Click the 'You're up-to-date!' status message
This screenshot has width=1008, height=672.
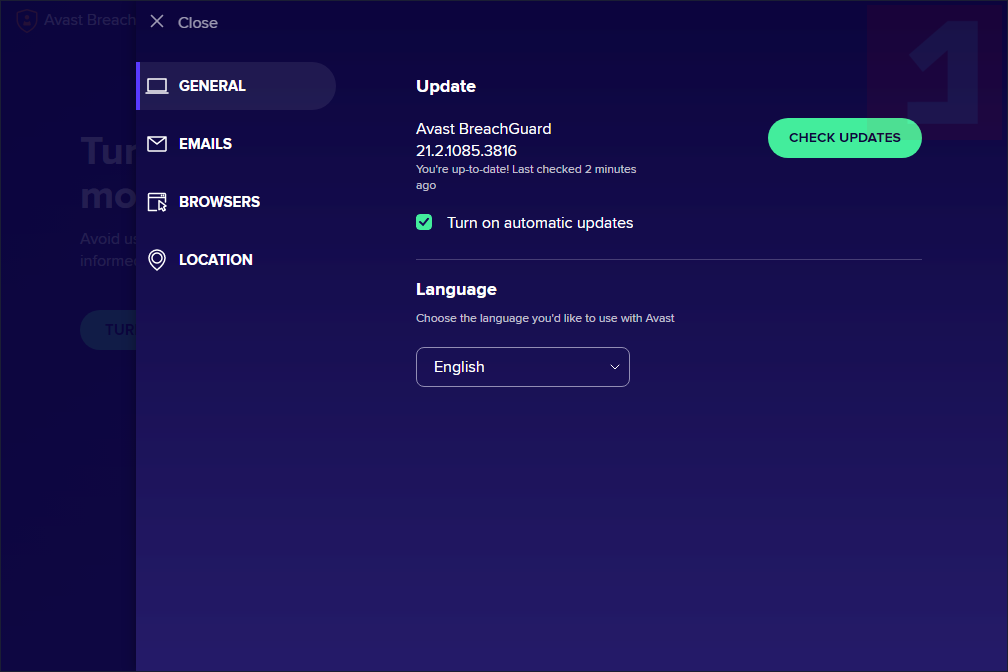coord(526,177)
